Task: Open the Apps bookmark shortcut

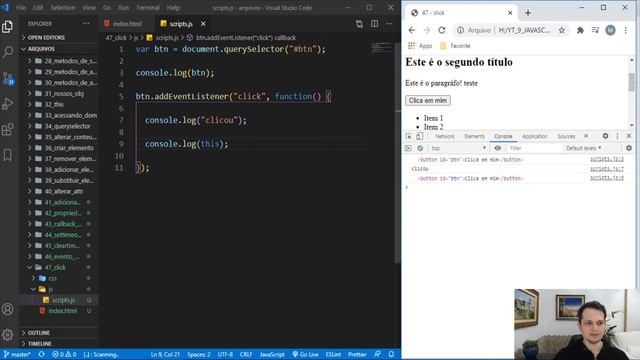Action: (420, 46)
